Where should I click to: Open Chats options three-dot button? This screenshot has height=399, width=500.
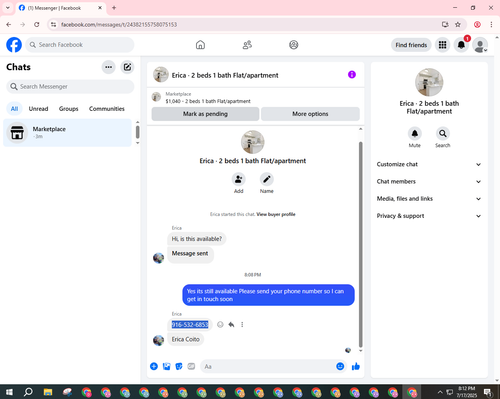108,67
